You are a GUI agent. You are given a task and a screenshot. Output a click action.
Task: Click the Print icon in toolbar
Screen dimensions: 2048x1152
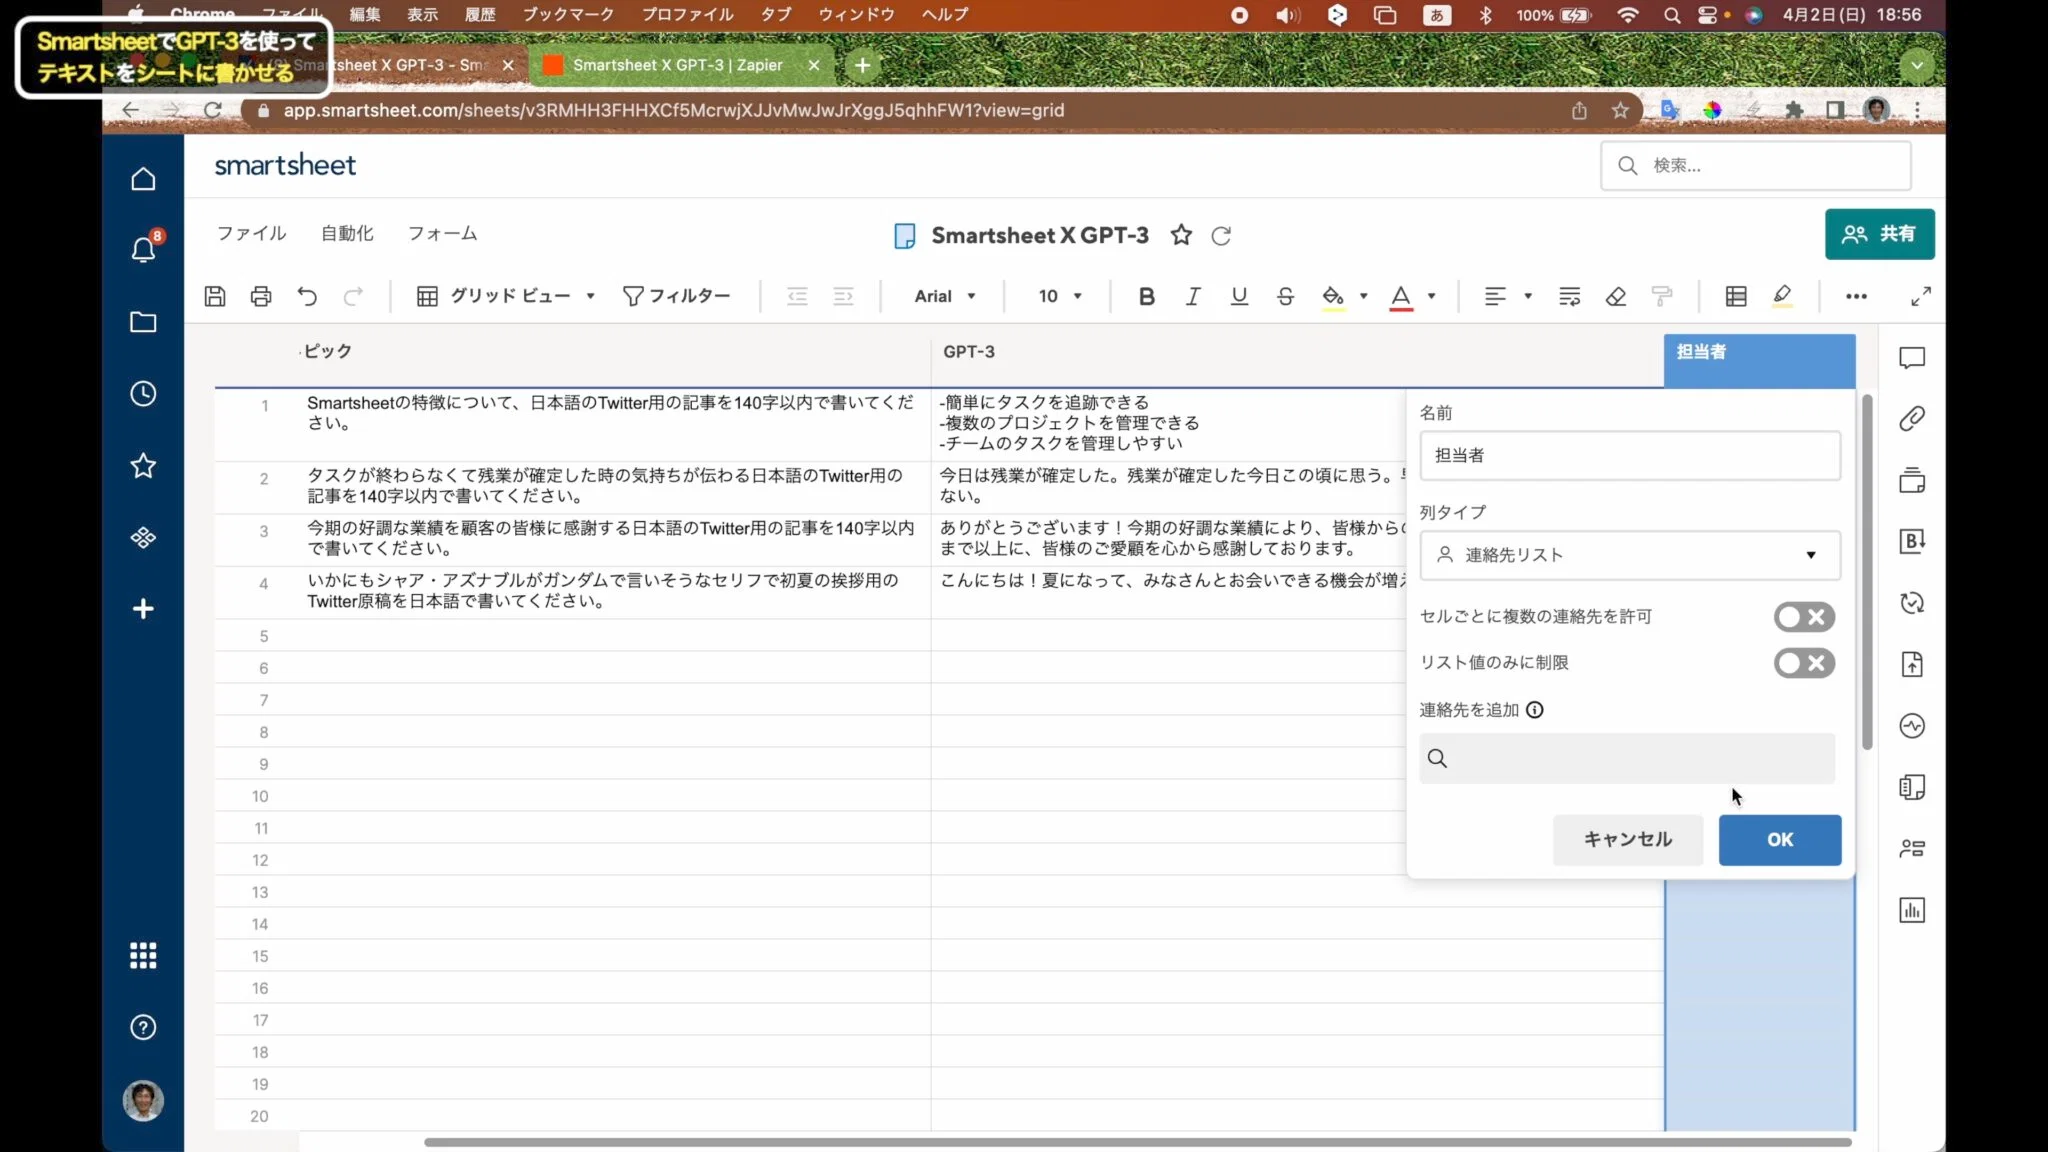click(261, 296)
